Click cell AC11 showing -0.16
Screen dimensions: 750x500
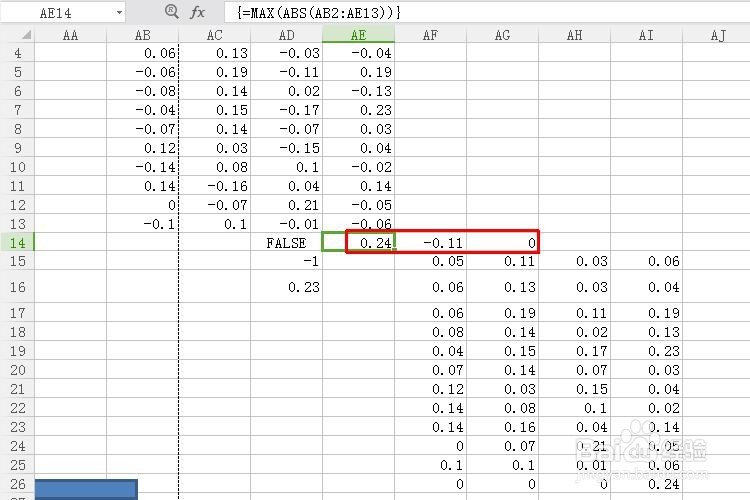pos(215,186)
